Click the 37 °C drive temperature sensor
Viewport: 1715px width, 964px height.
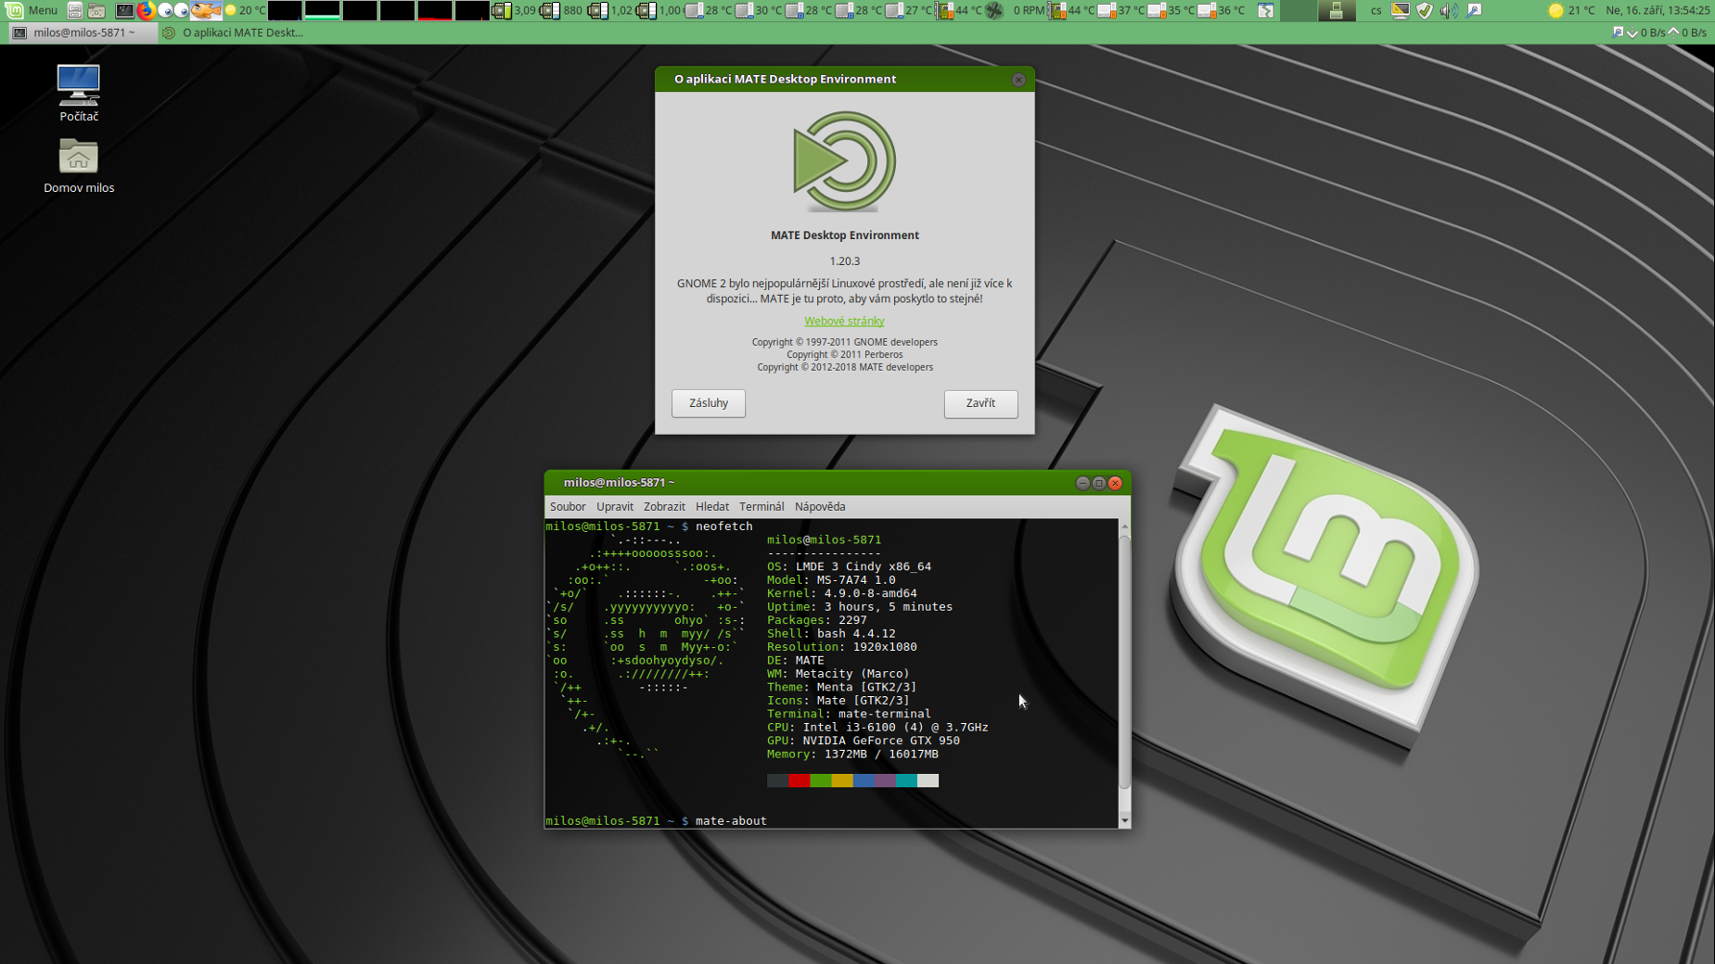click(x=1121, y=10)
